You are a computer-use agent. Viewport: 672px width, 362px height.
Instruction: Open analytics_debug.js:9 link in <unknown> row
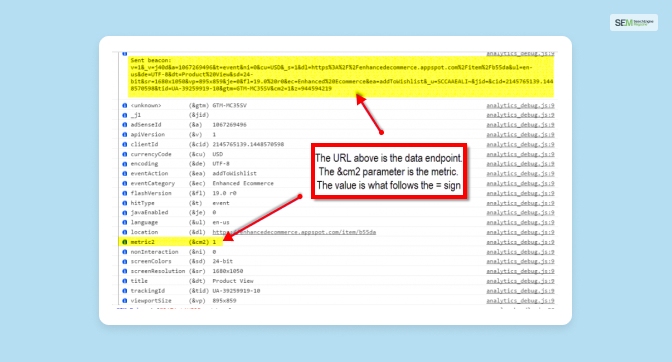point(520,105)
